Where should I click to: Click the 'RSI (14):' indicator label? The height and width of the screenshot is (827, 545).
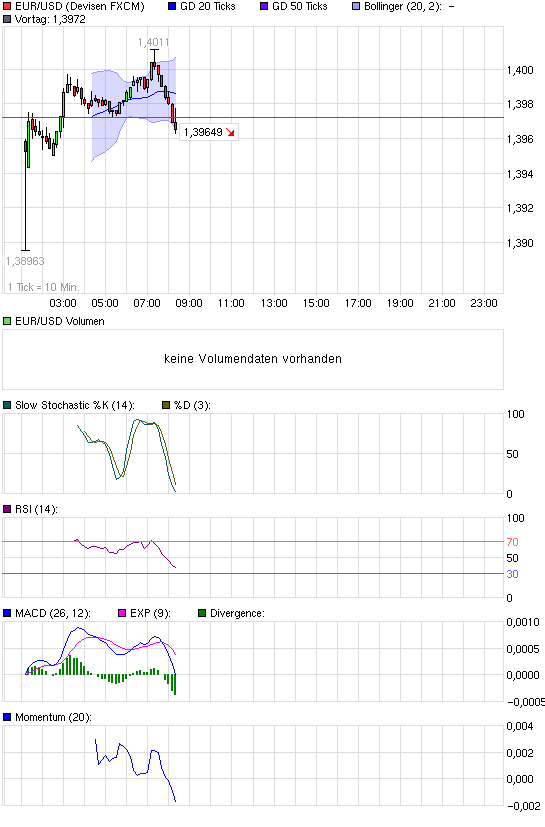(36, 509)
